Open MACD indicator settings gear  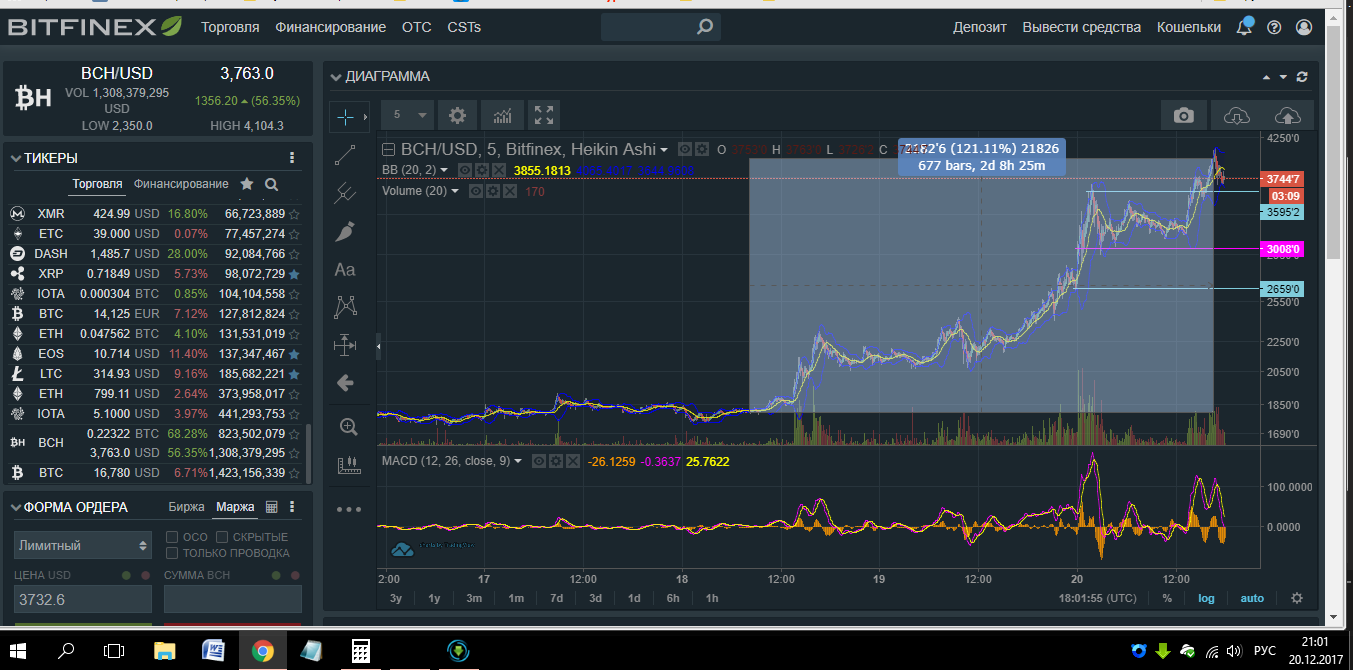[x=555, y=461]
